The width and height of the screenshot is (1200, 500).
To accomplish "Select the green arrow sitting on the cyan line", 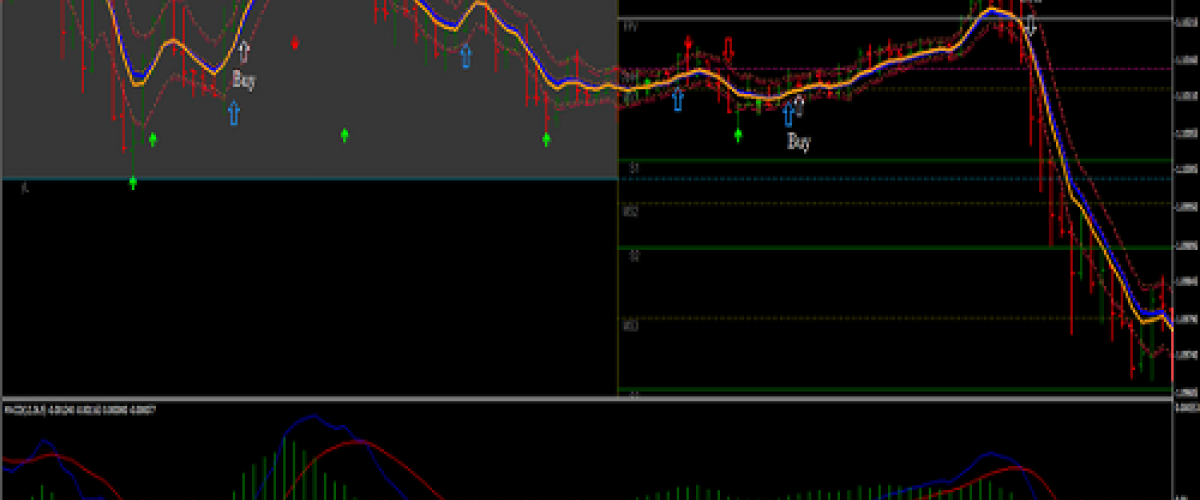I will point(133,182).
